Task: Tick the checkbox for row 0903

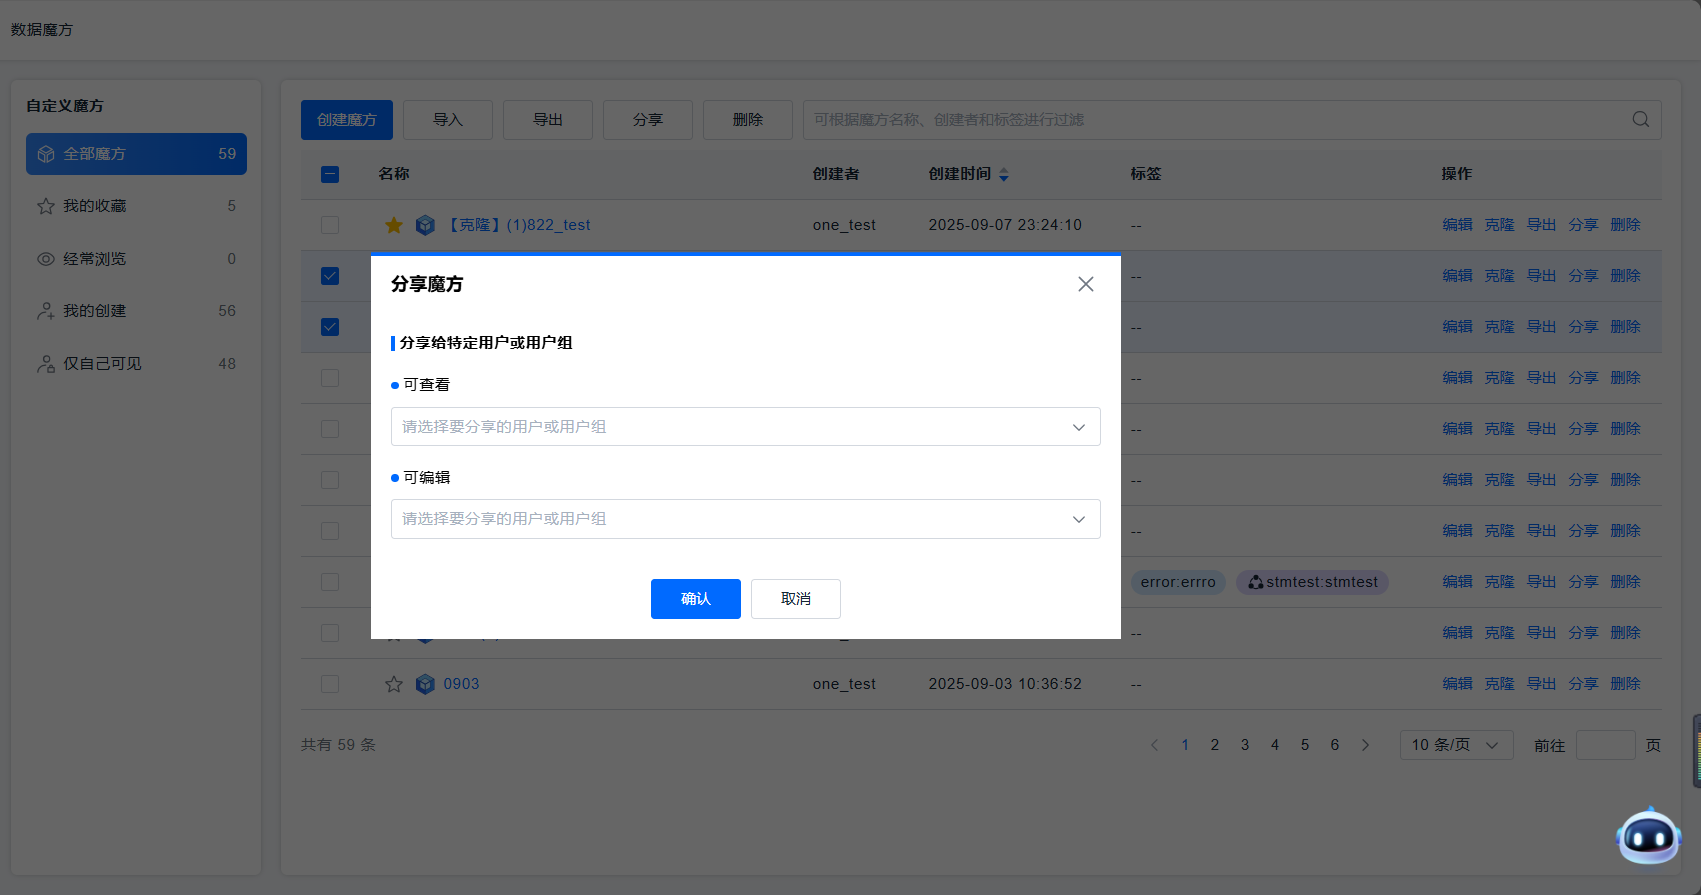Action: click(x=330, y=684)
